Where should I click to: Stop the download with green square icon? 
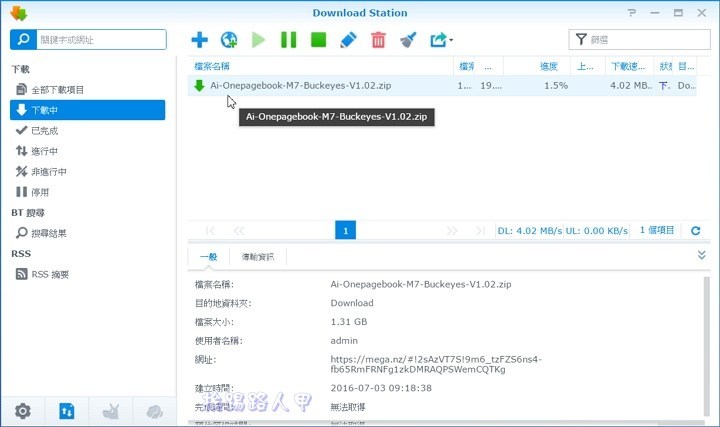[x=318, y=40]
